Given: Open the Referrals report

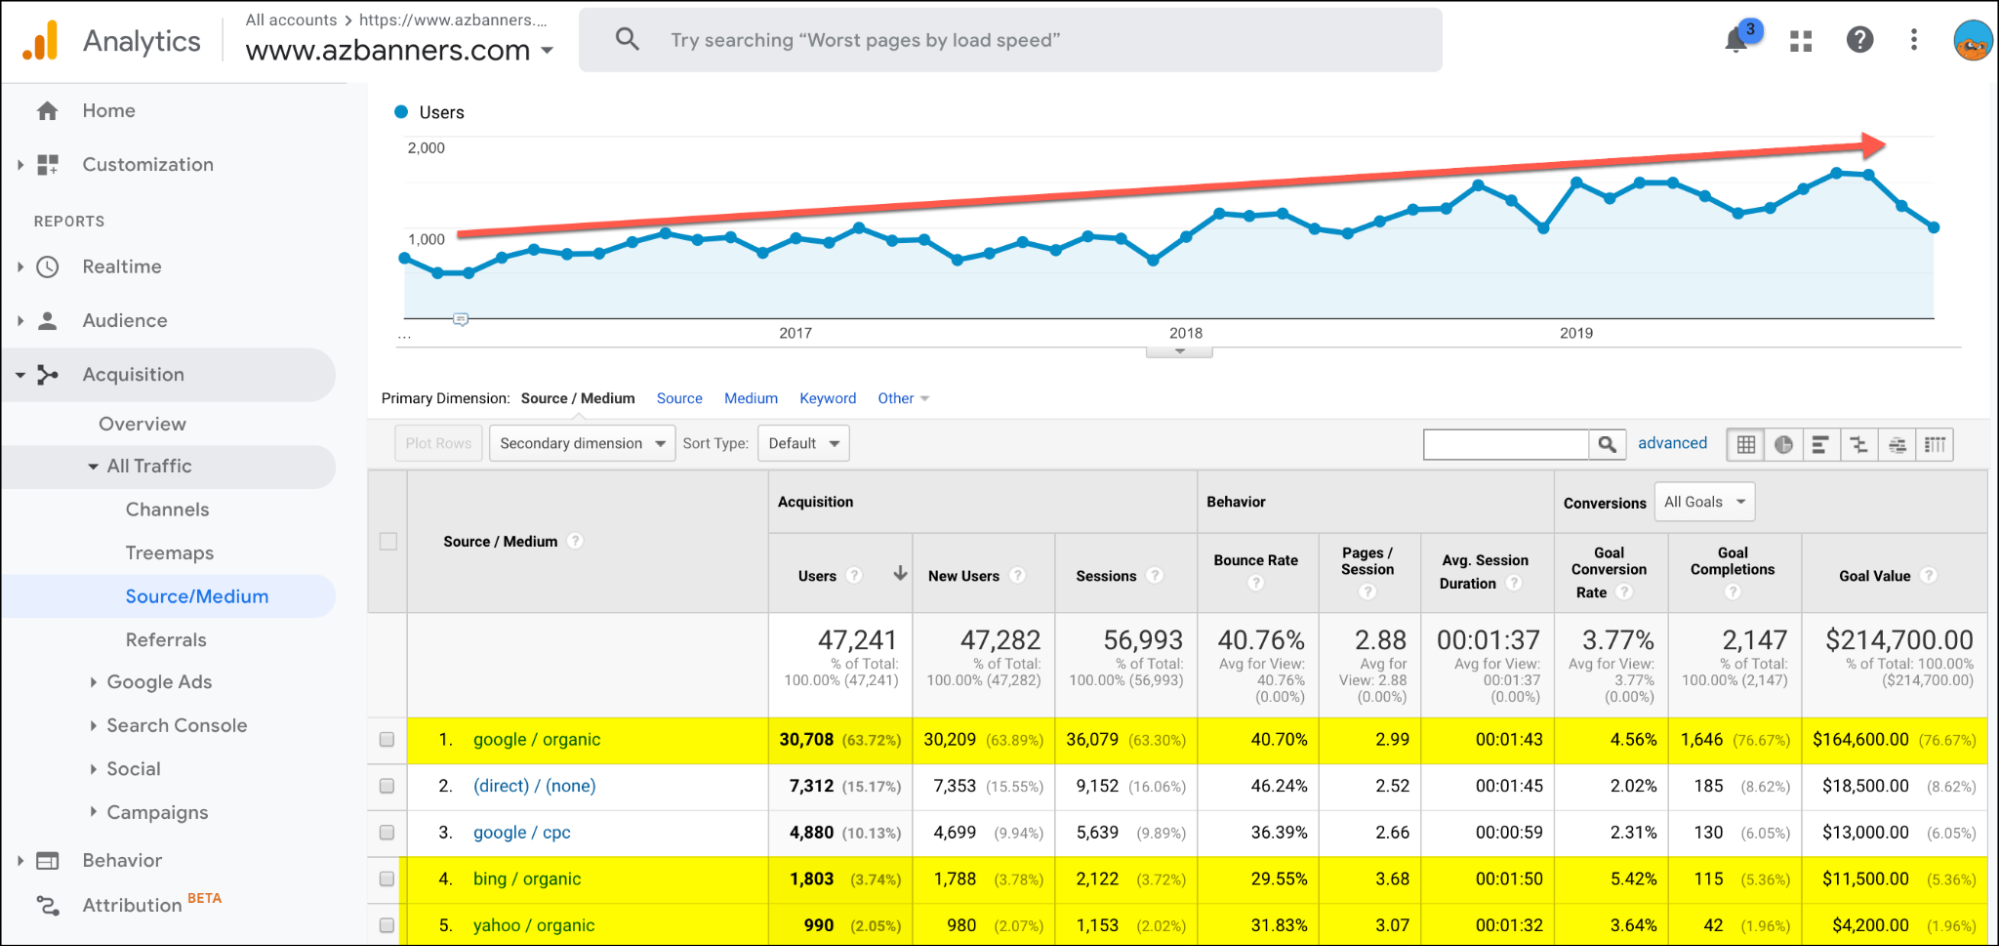Looking at the screenshot, I should pos(166,640).
